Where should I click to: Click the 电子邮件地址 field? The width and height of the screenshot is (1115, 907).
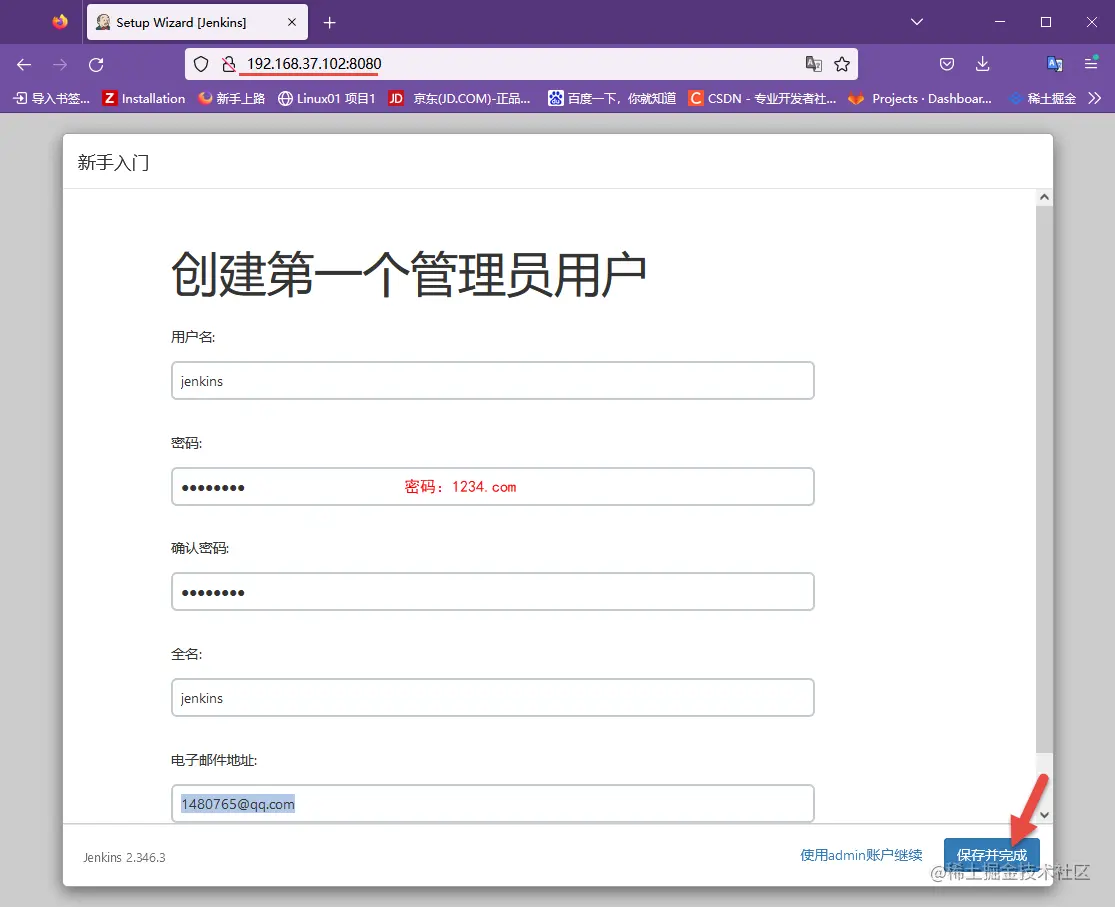[x=493, y=804]
